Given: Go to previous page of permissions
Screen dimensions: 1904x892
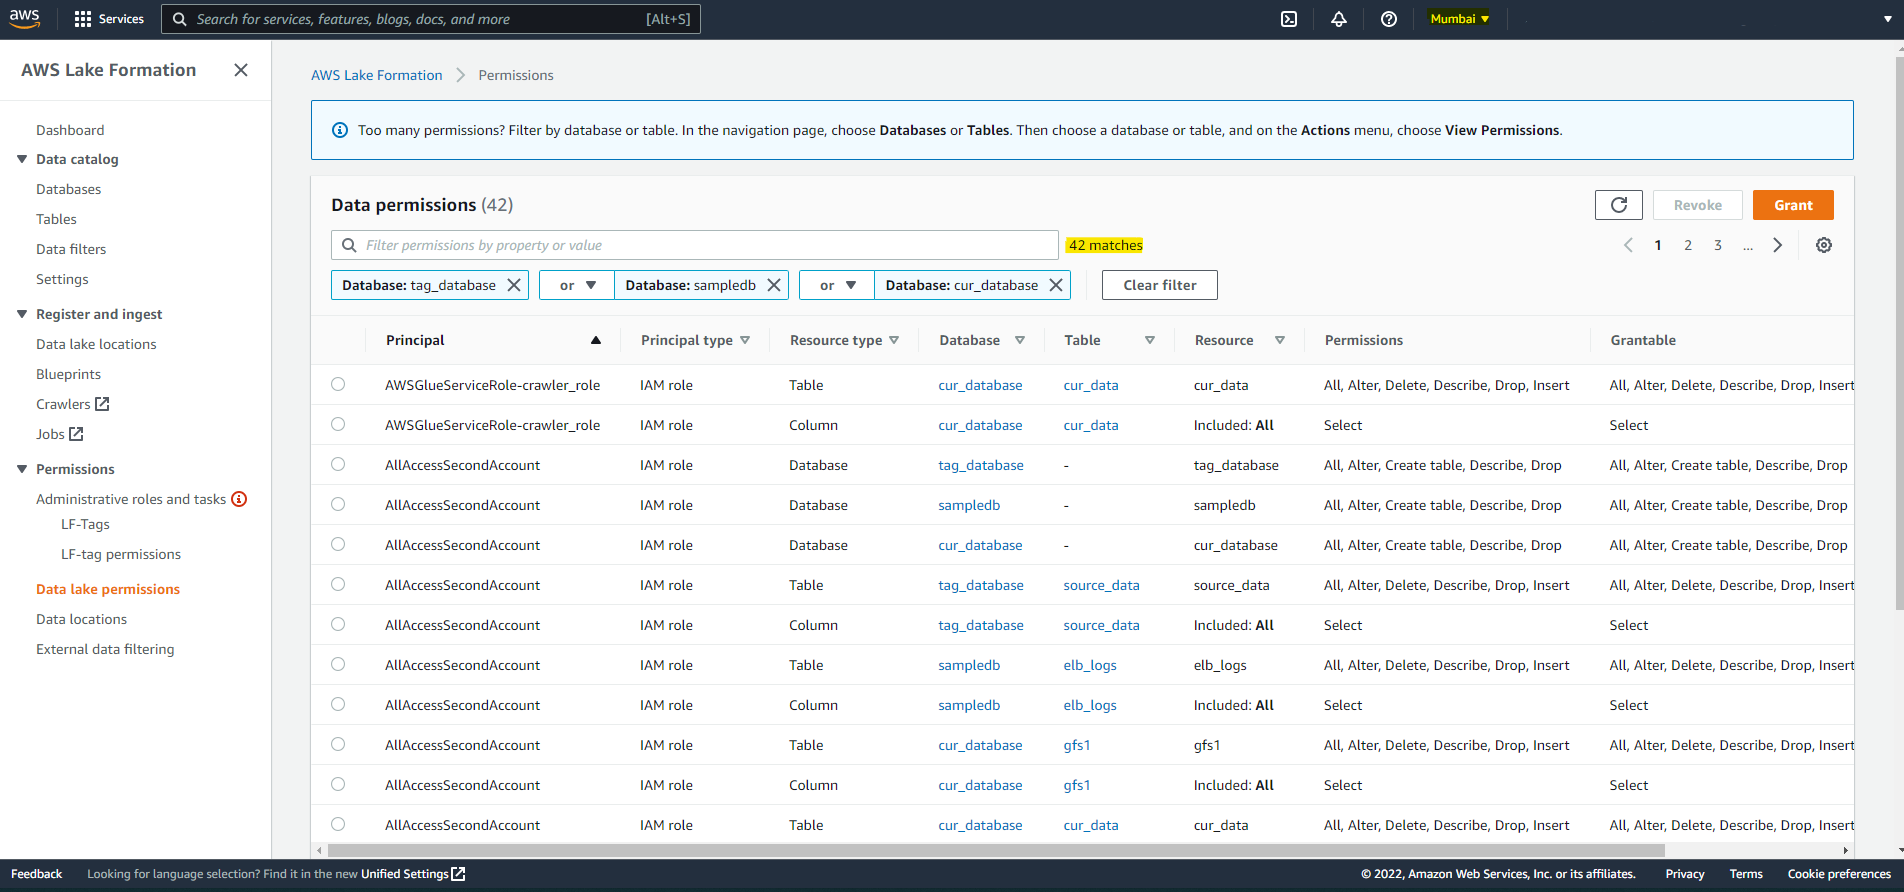Looking at the screenshot, I should point(1628,245).
